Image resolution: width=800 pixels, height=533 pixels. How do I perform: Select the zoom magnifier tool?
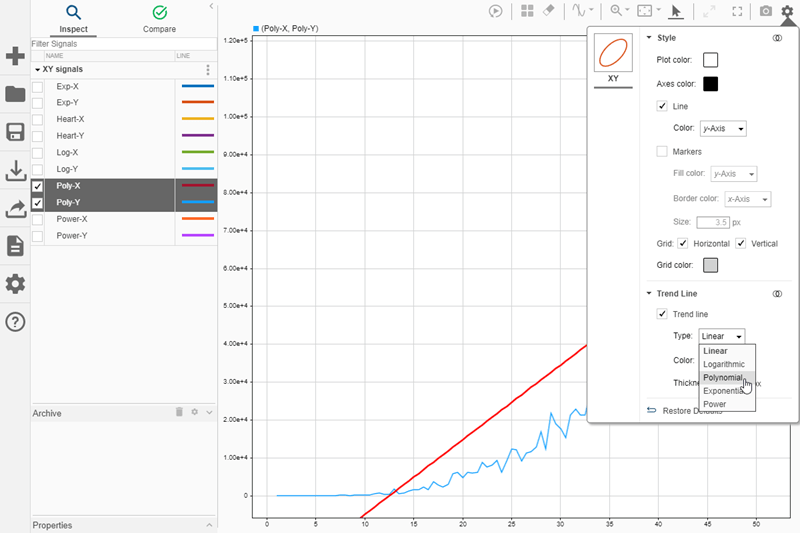(616, 11)
